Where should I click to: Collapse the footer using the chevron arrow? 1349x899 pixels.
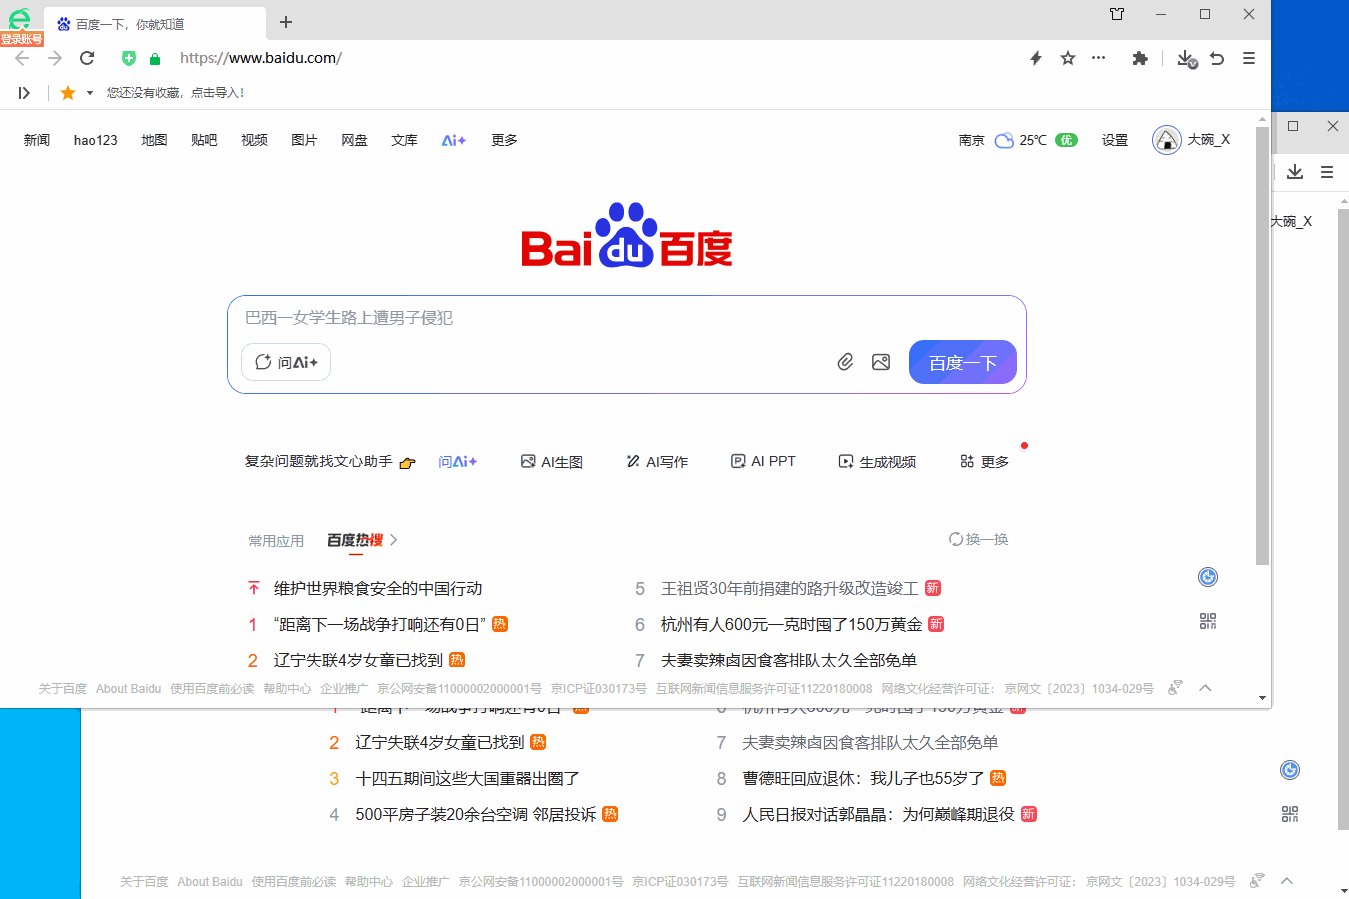click(1205, 688)
